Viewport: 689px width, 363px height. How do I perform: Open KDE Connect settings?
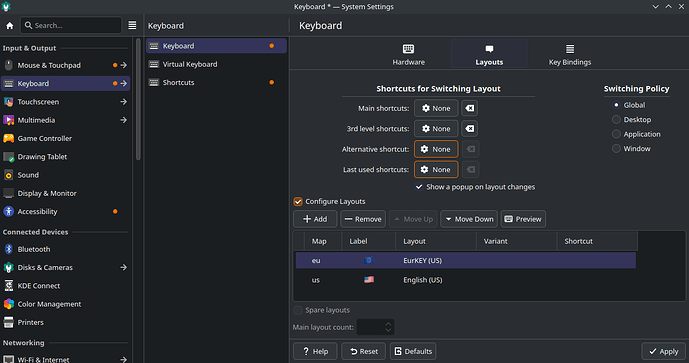(65, 286)
